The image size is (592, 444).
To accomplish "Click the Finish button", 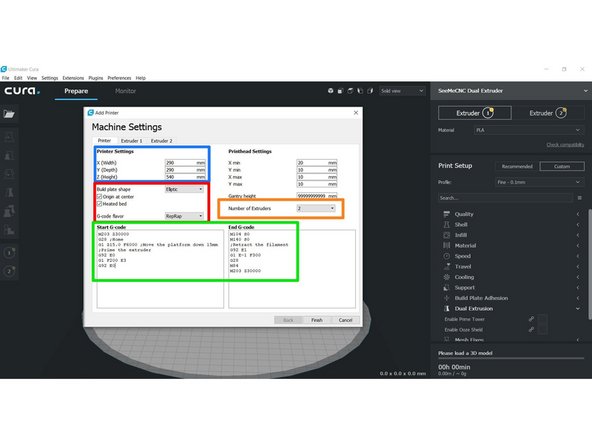I will 317,320.
